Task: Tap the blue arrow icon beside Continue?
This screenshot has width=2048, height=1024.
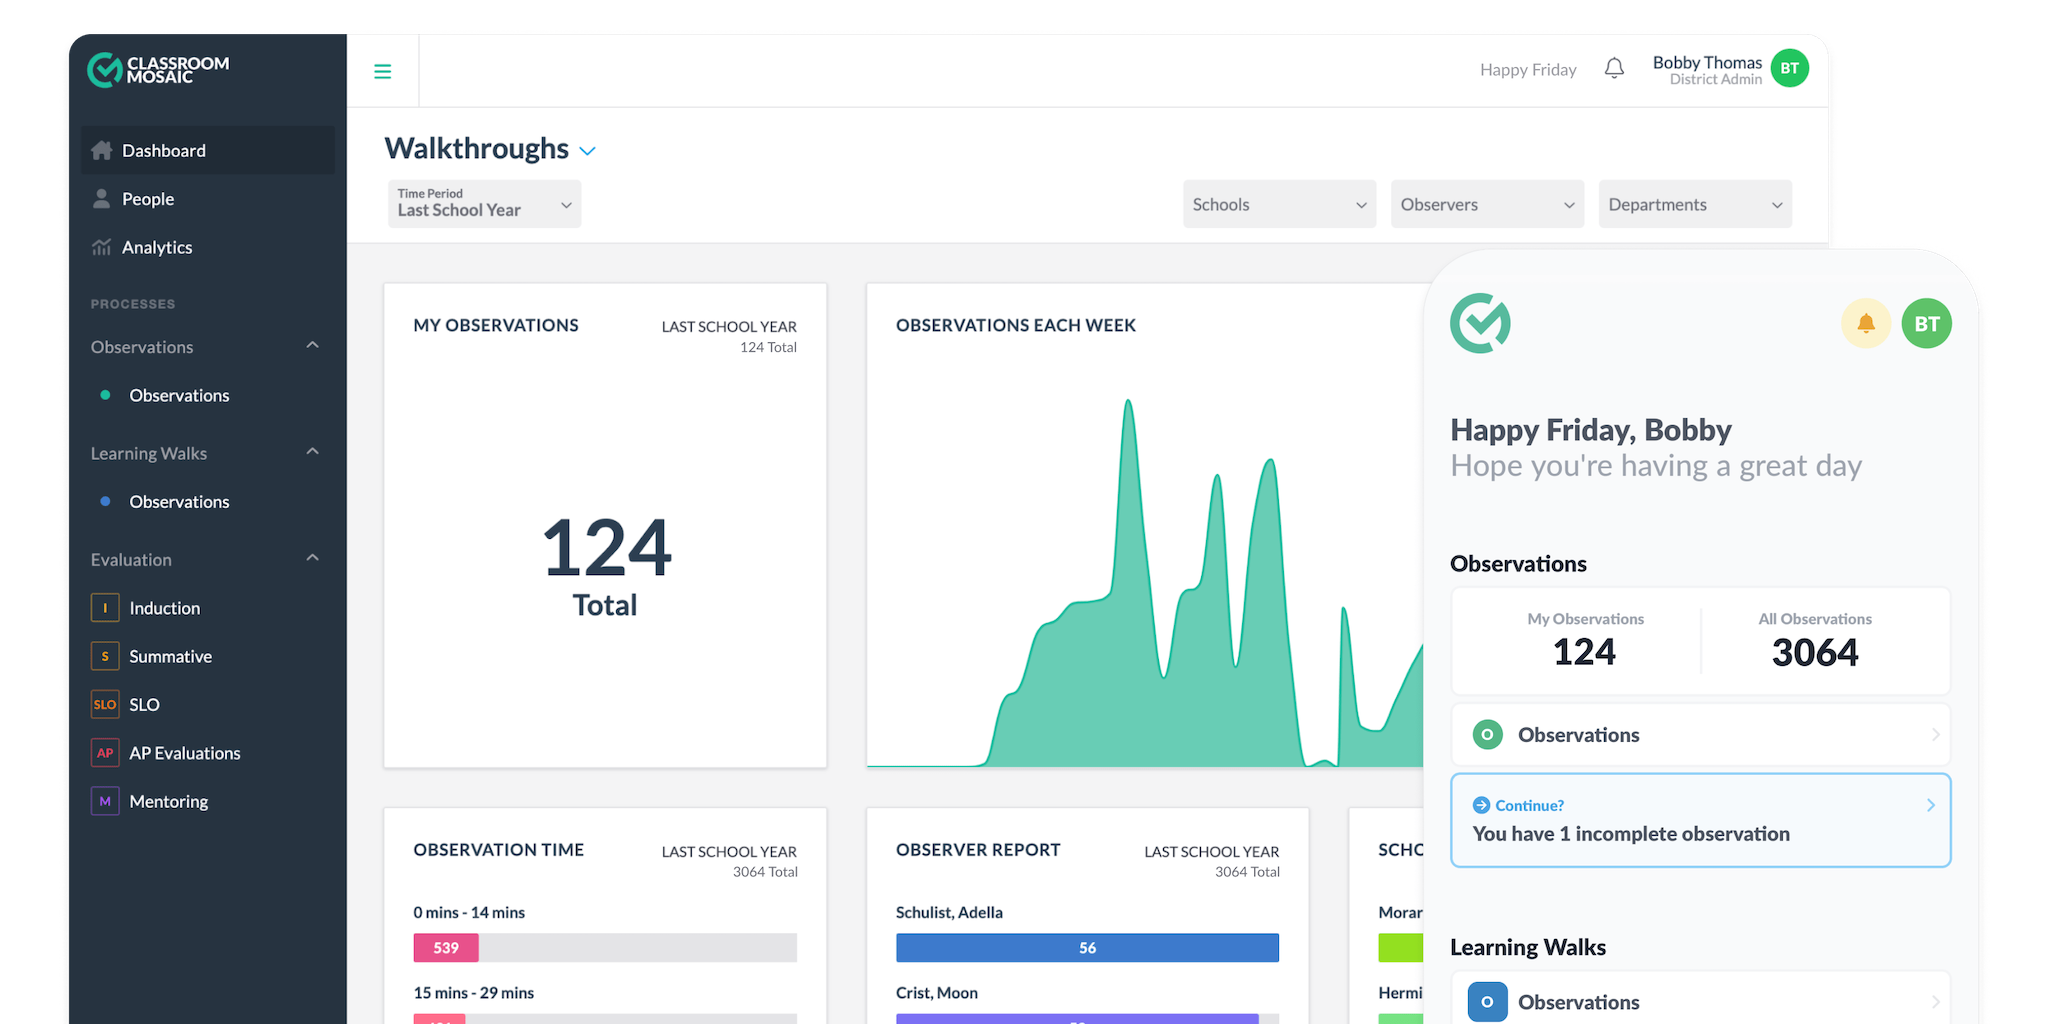Action: 1481,805
